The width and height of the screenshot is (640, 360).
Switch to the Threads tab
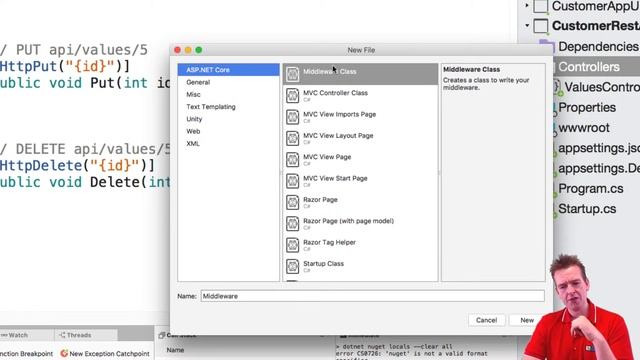(x=79, y=335)
